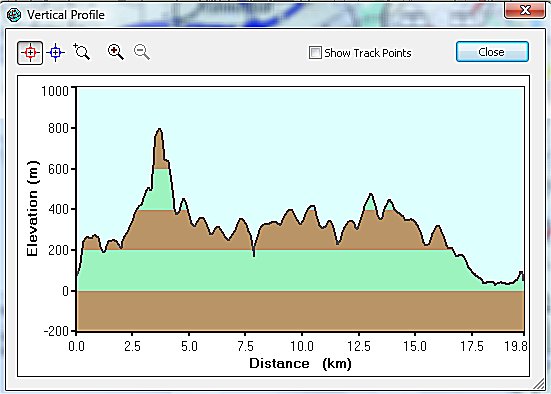Click the Distance (km) axis label
This screenshot has width=551, height=394.
tap(300, 363)
